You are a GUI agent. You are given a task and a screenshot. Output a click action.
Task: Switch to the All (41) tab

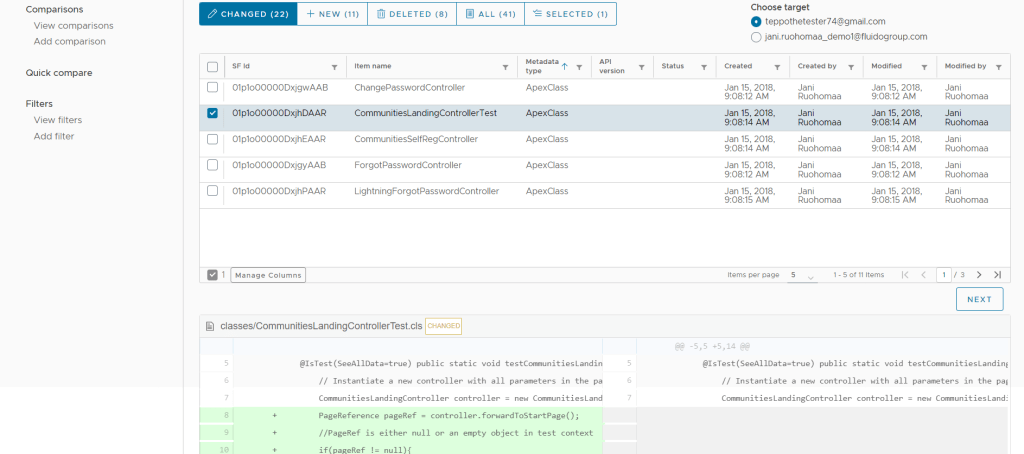click(490, 14)
